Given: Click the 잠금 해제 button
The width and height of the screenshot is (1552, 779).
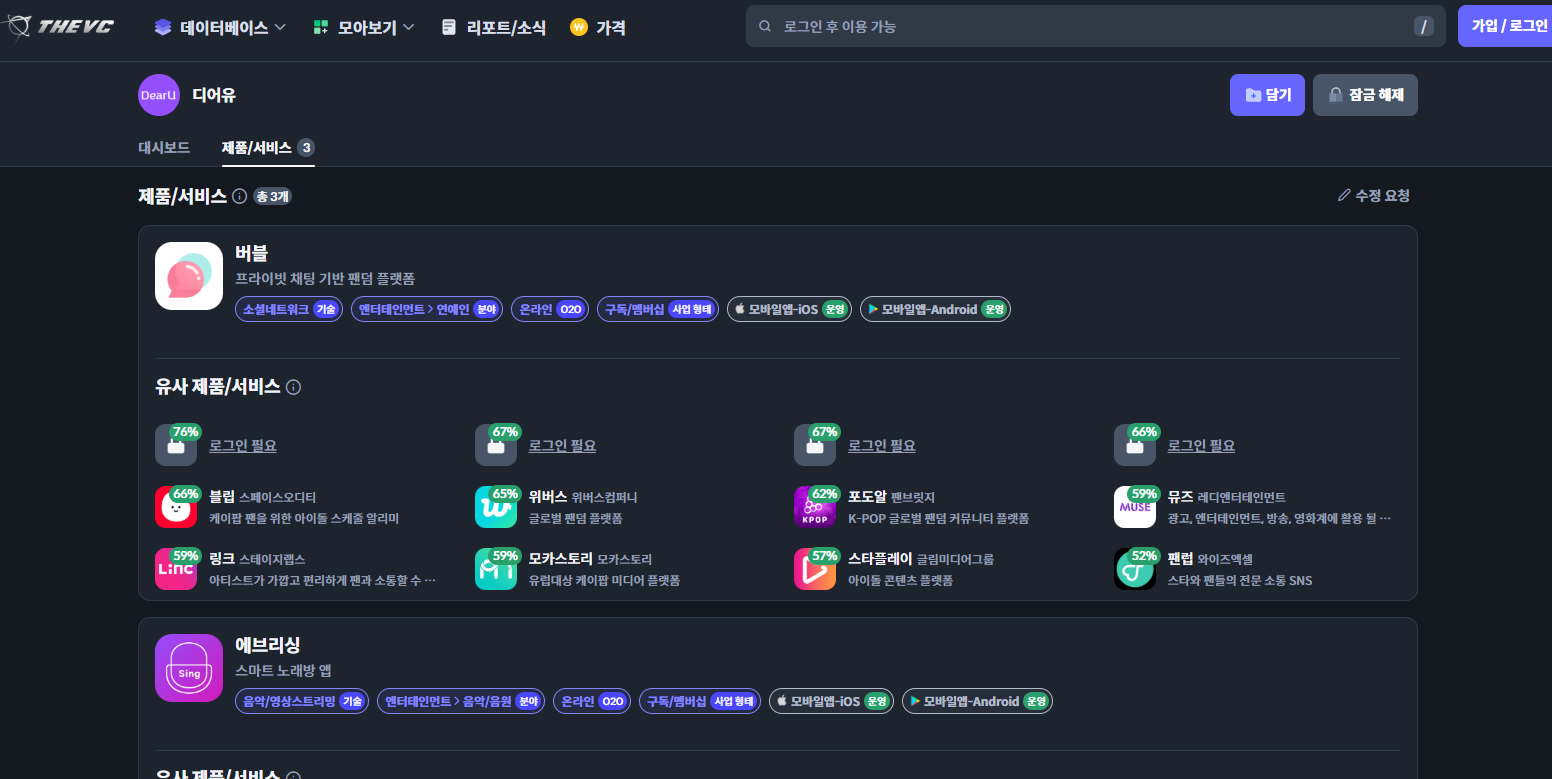Looking at the screenshot, I should (1365, 95).
